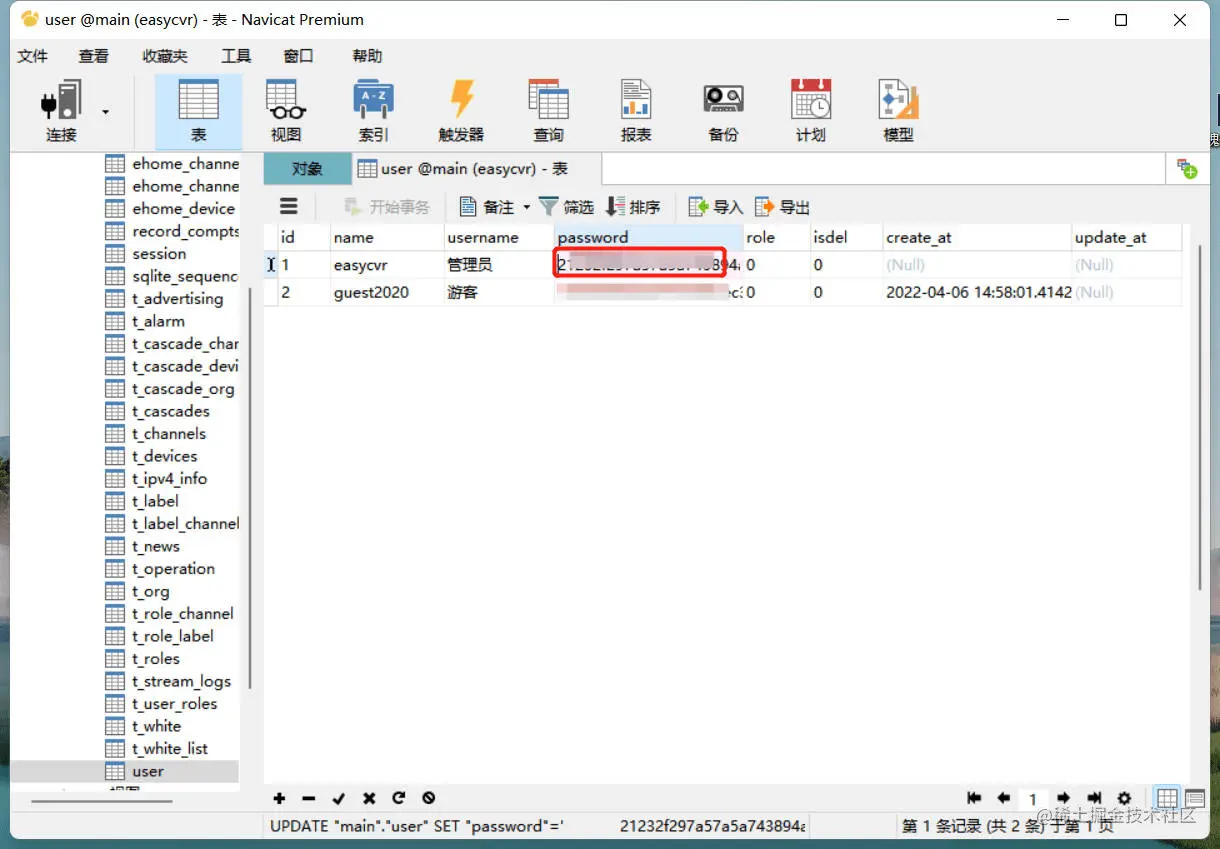This screenshot has height=849, width=1220.
Task: Click the username column header
Action: [x=499, y=237]
